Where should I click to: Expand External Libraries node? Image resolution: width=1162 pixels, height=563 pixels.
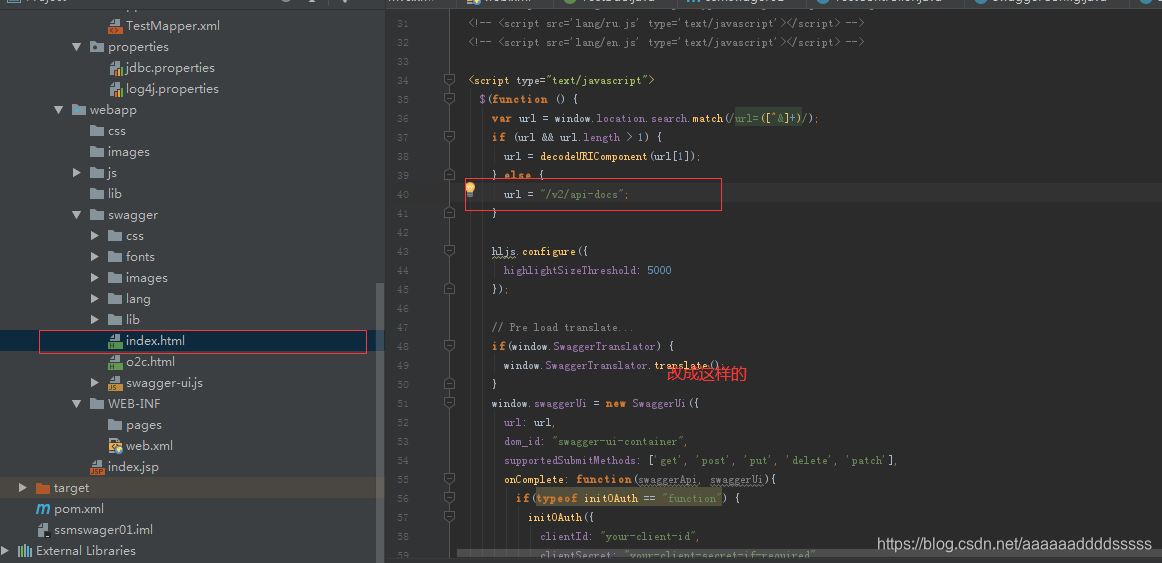pos(4,551)
